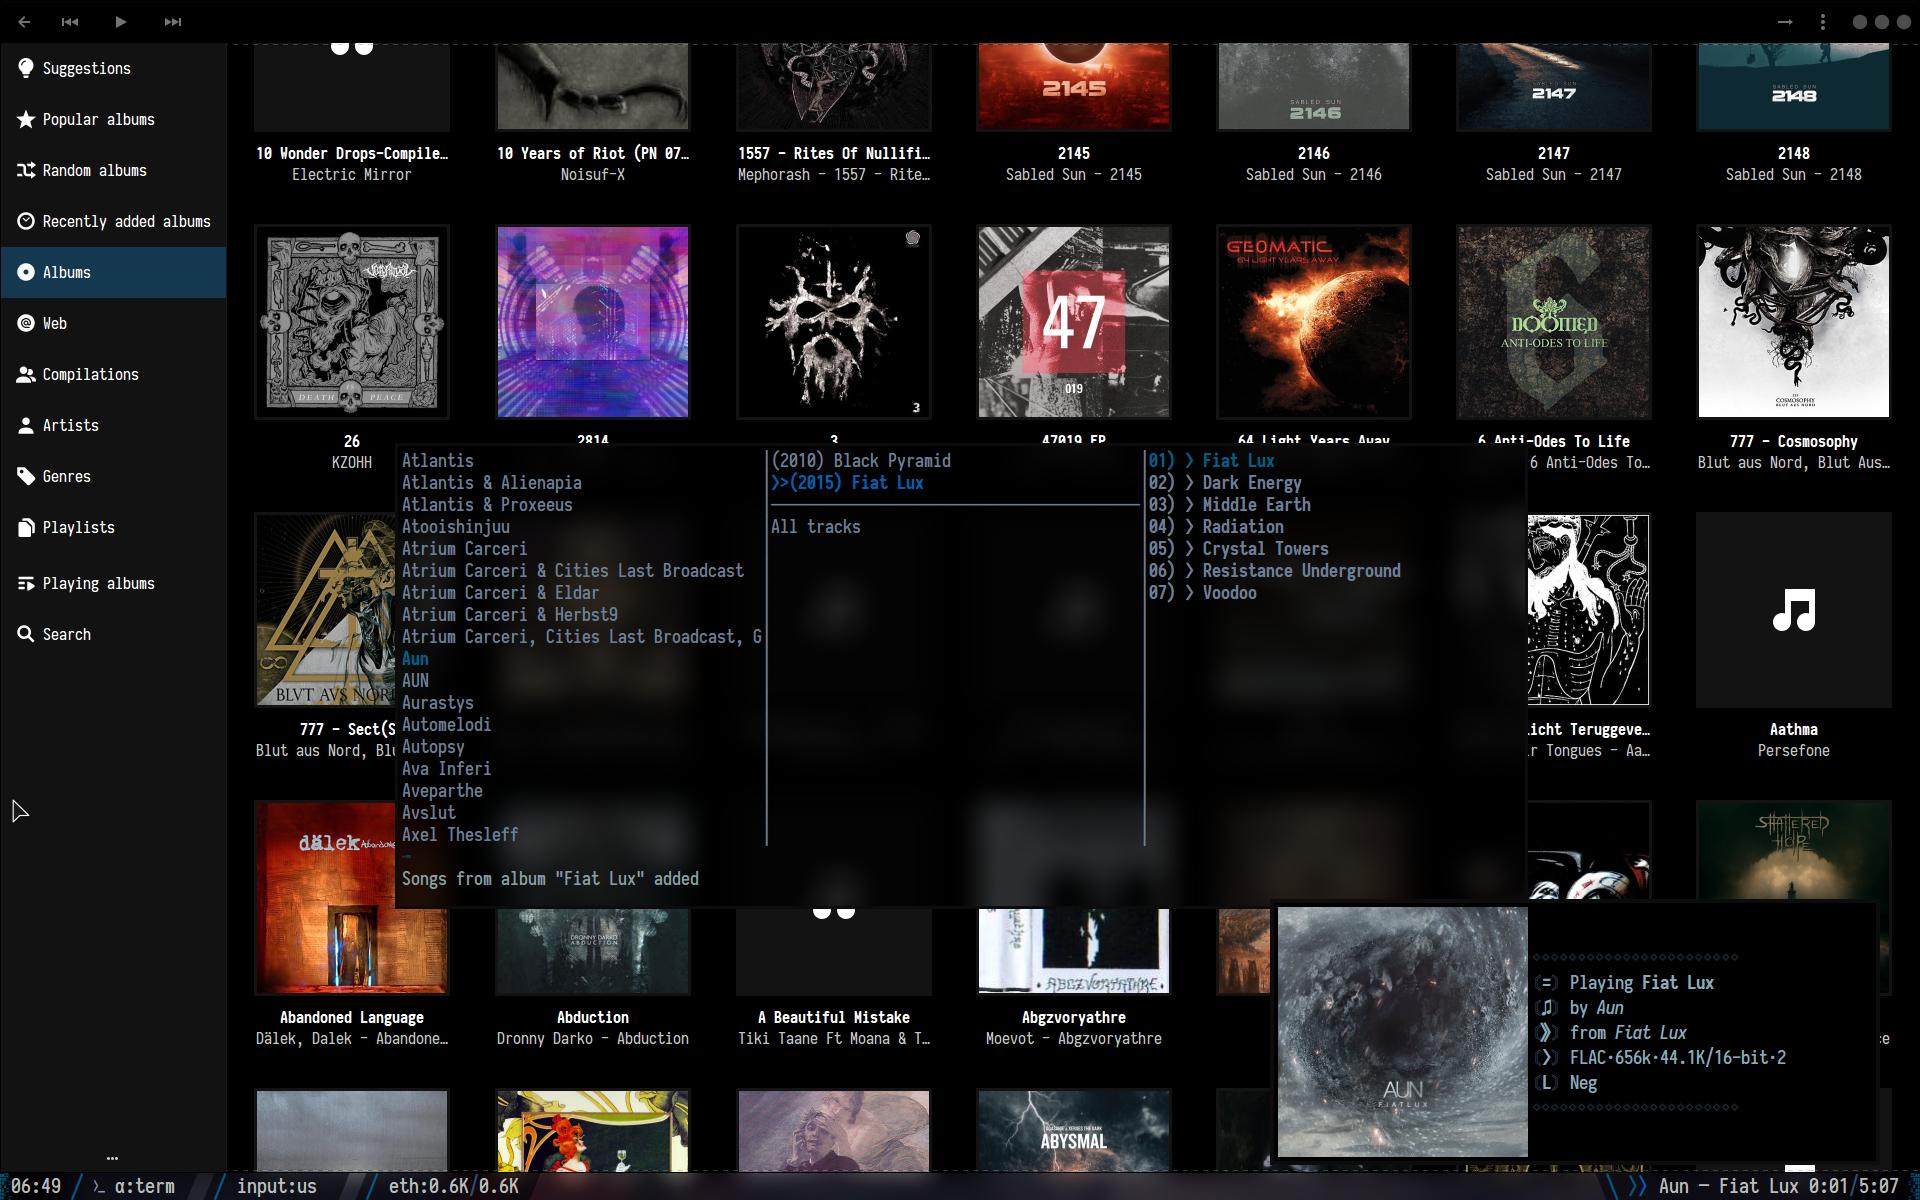Select artist Axel Thesleff

(460, 834)
